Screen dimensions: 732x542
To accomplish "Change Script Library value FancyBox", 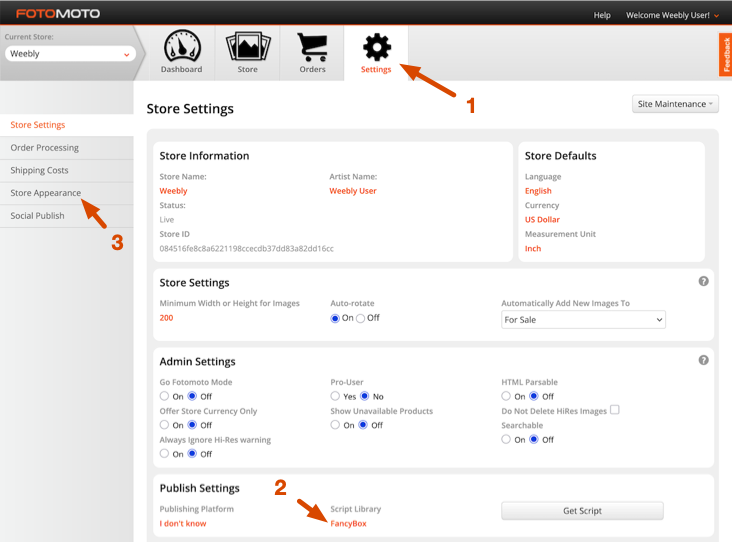I will [348, 523].
